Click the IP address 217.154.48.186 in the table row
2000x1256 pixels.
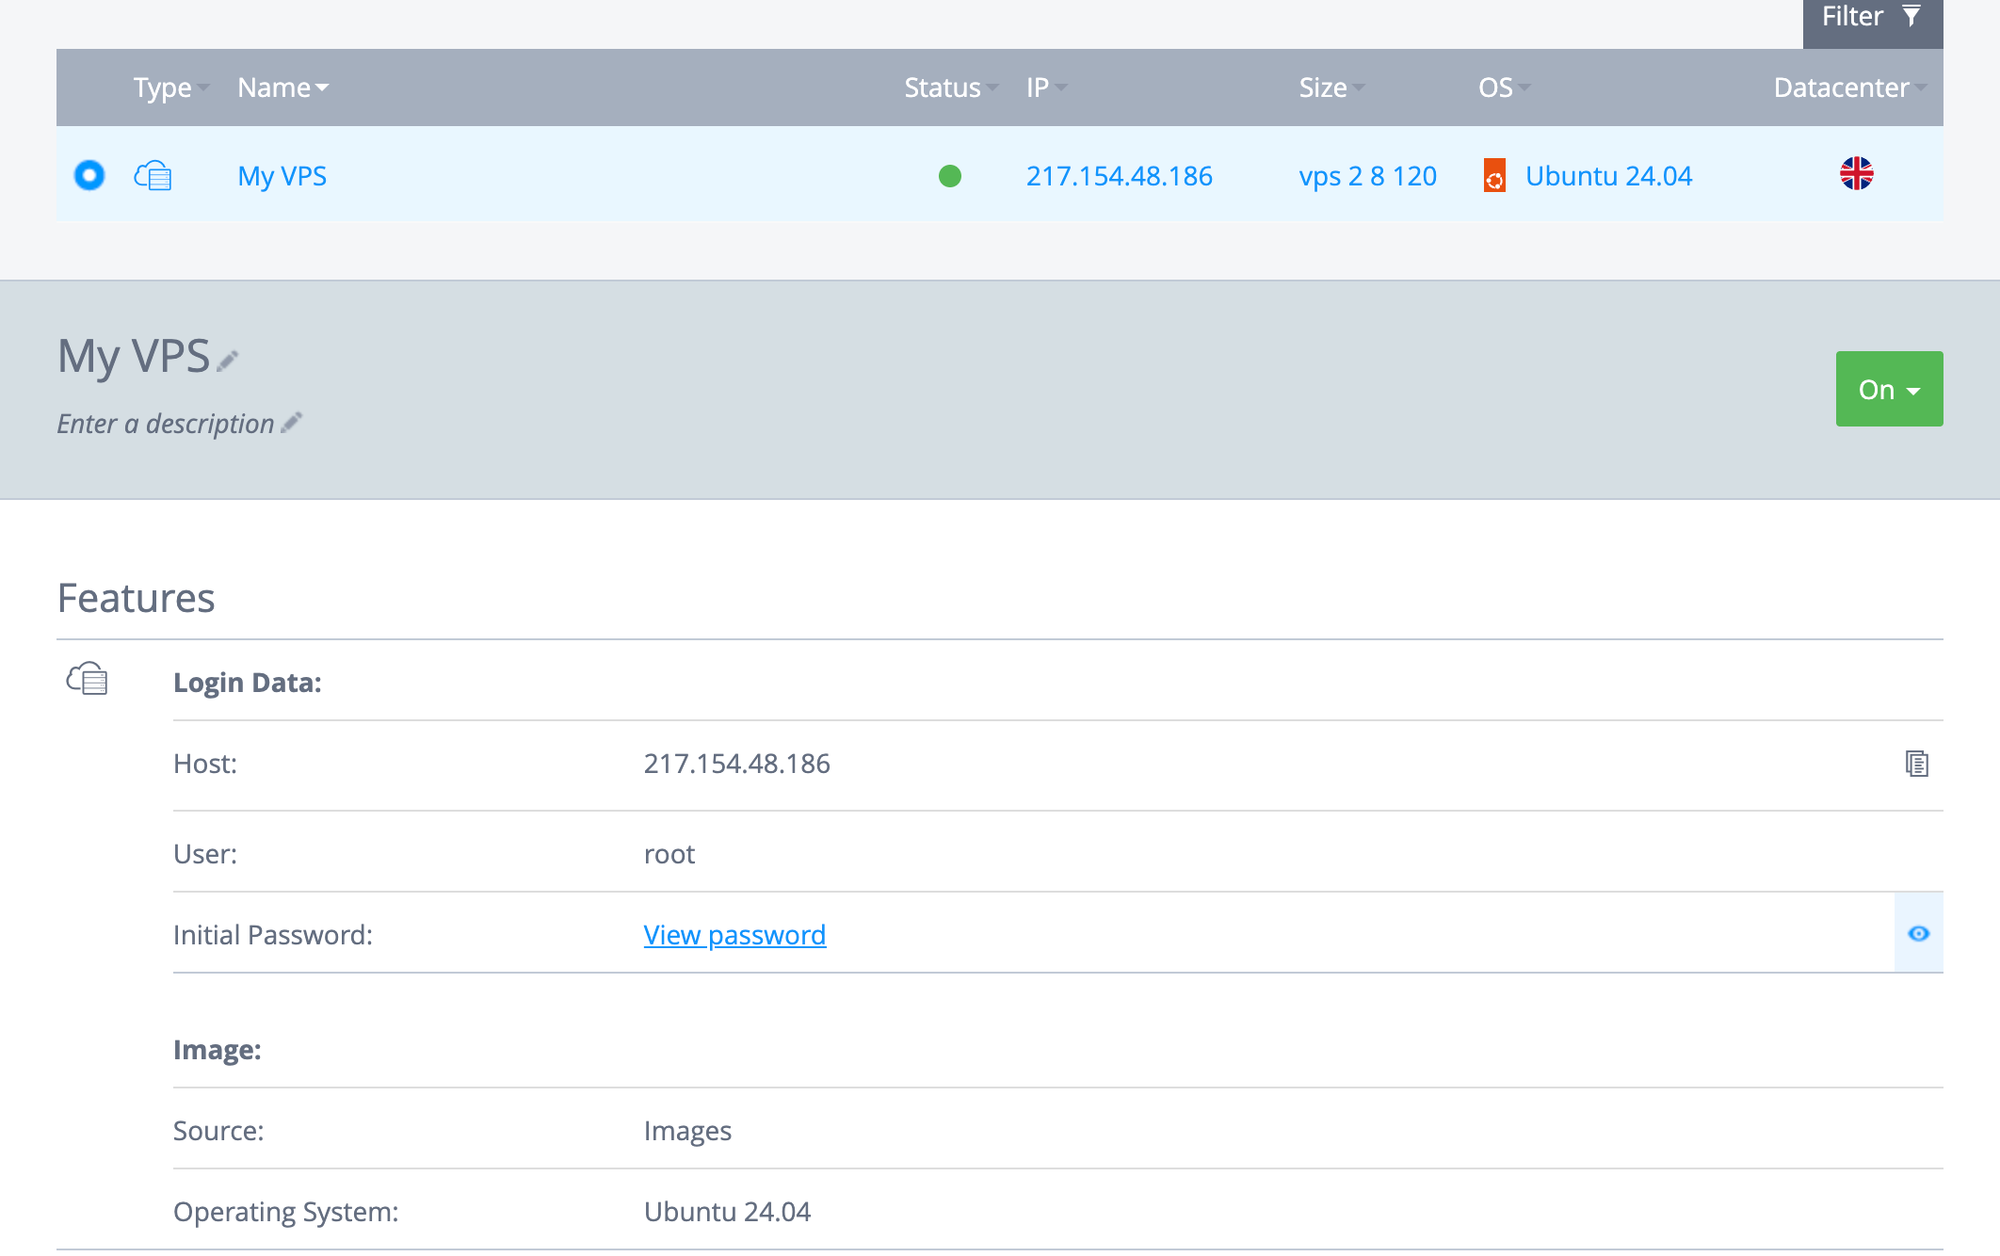click(1118, 176)
